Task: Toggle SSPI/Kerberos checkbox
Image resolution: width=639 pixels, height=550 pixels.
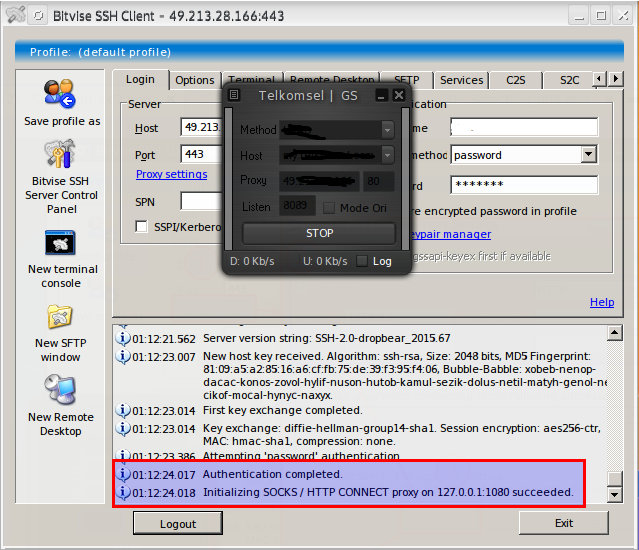Action: click(x=141, y=226)
